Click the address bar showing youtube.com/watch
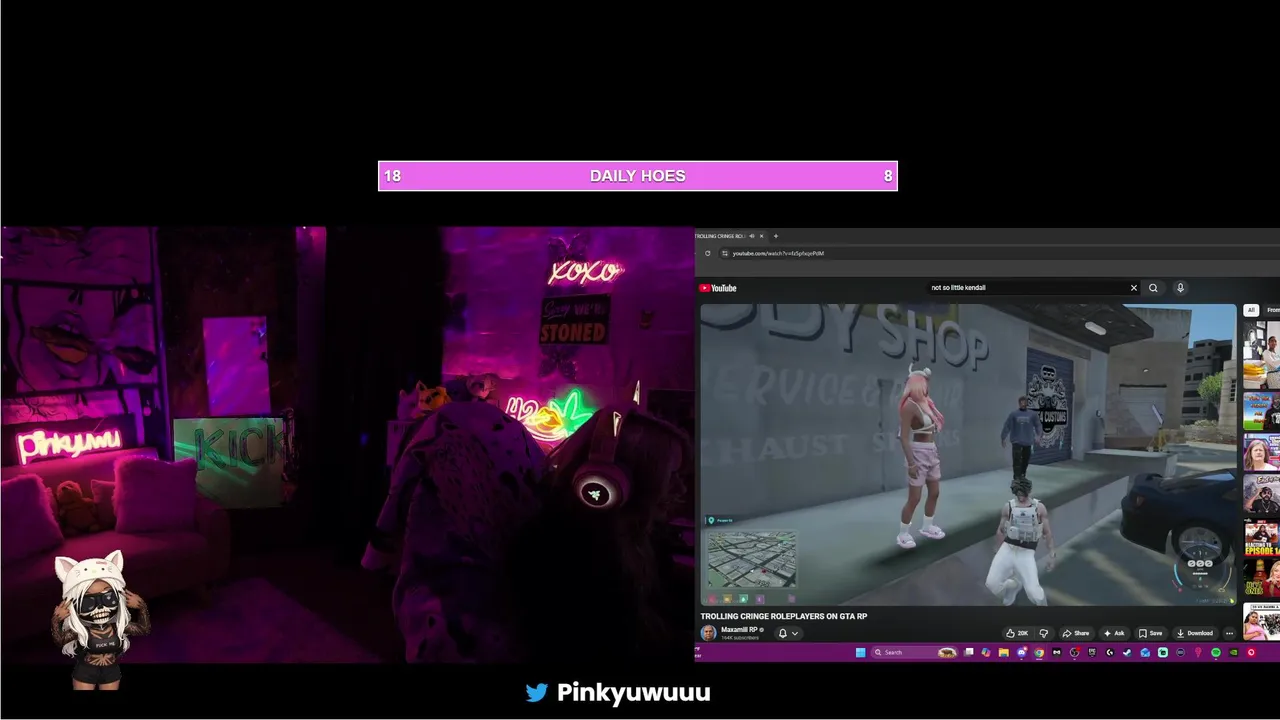The image size is (1280, 720). coord(1000,253)
